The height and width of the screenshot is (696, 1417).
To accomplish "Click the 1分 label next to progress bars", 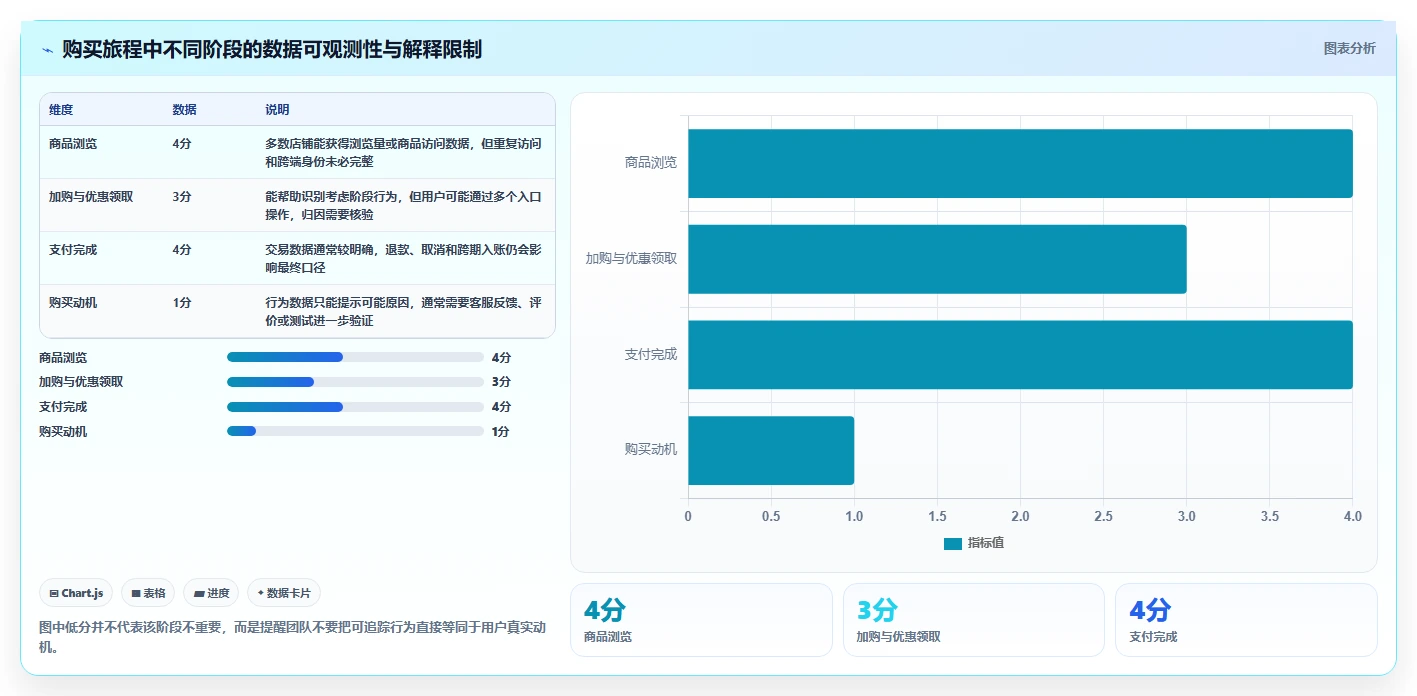I will pyautogui.click(x=501, y=431).
